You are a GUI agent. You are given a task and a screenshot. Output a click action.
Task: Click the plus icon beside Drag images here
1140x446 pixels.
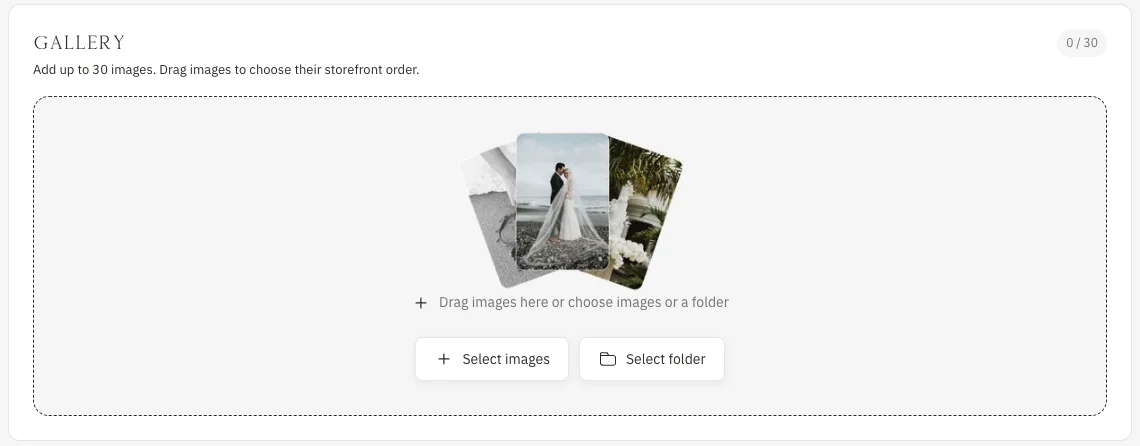(420, 303)
